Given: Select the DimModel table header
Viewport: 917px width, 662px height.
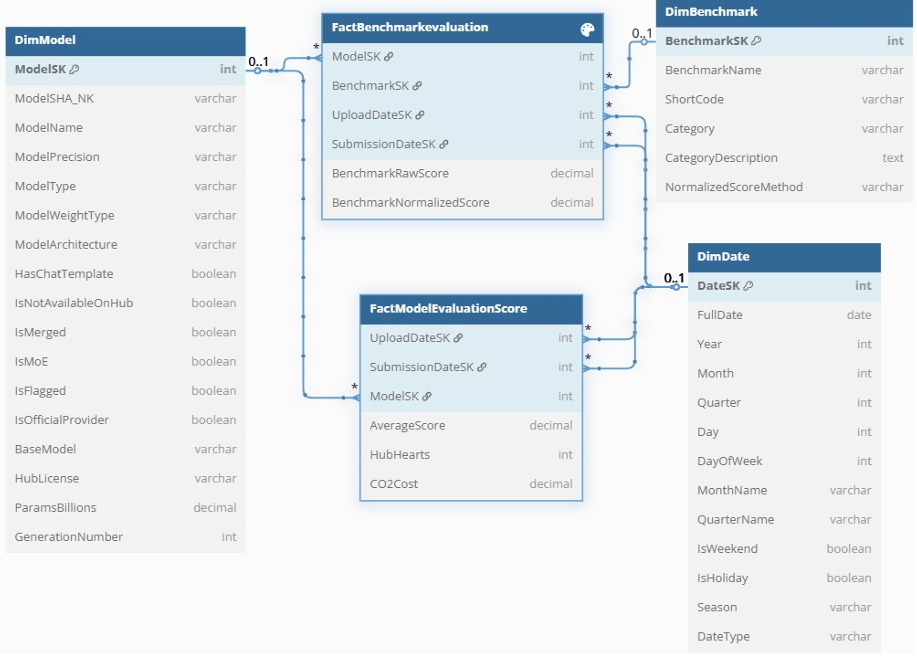Looking at the screenshot, I should click(125, 41).
